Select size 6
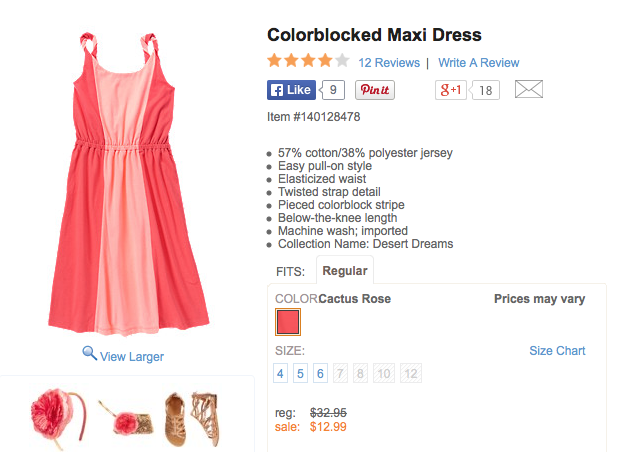 coord(320,374)
